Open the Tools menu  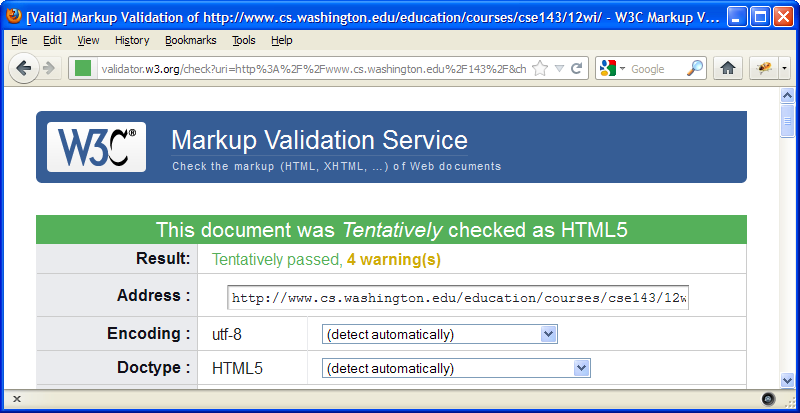point(243,40)
